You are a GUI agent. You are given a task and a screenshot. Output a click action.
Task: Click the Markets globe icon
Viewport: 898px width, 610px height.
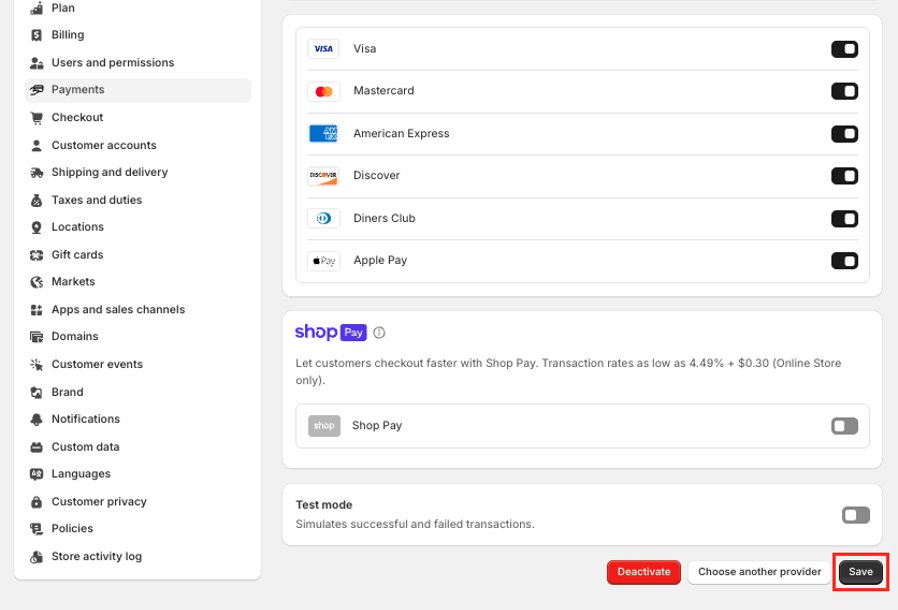tap(37, 282)
